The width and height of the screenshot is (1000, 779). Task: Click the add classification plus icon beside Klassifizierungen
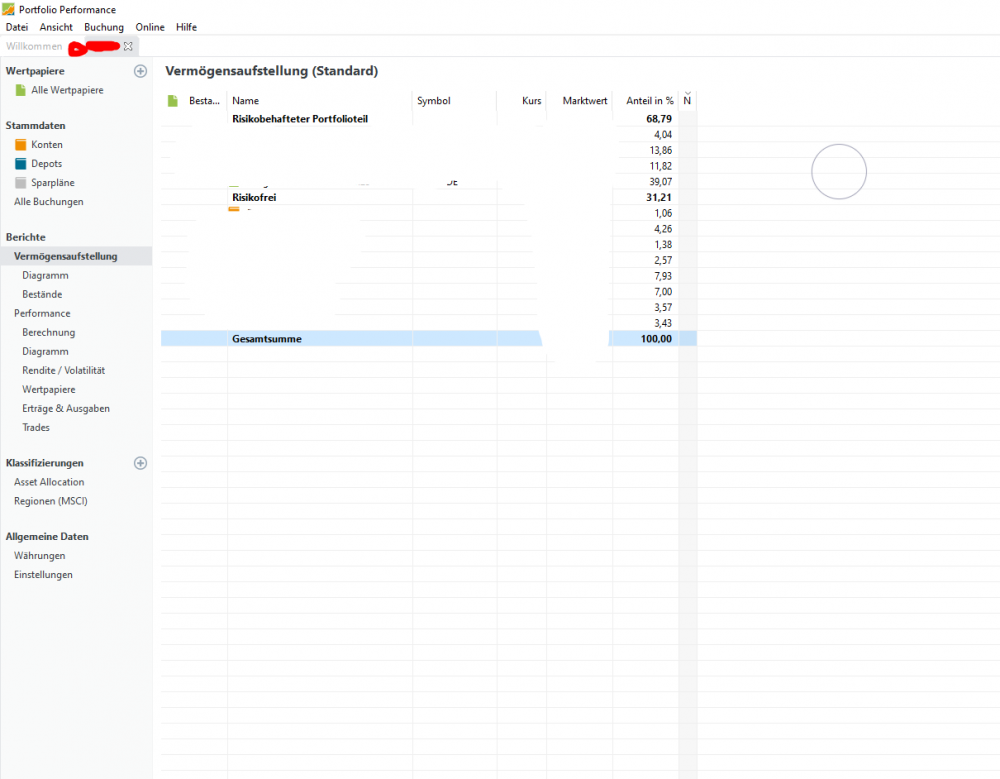point(140,463)
